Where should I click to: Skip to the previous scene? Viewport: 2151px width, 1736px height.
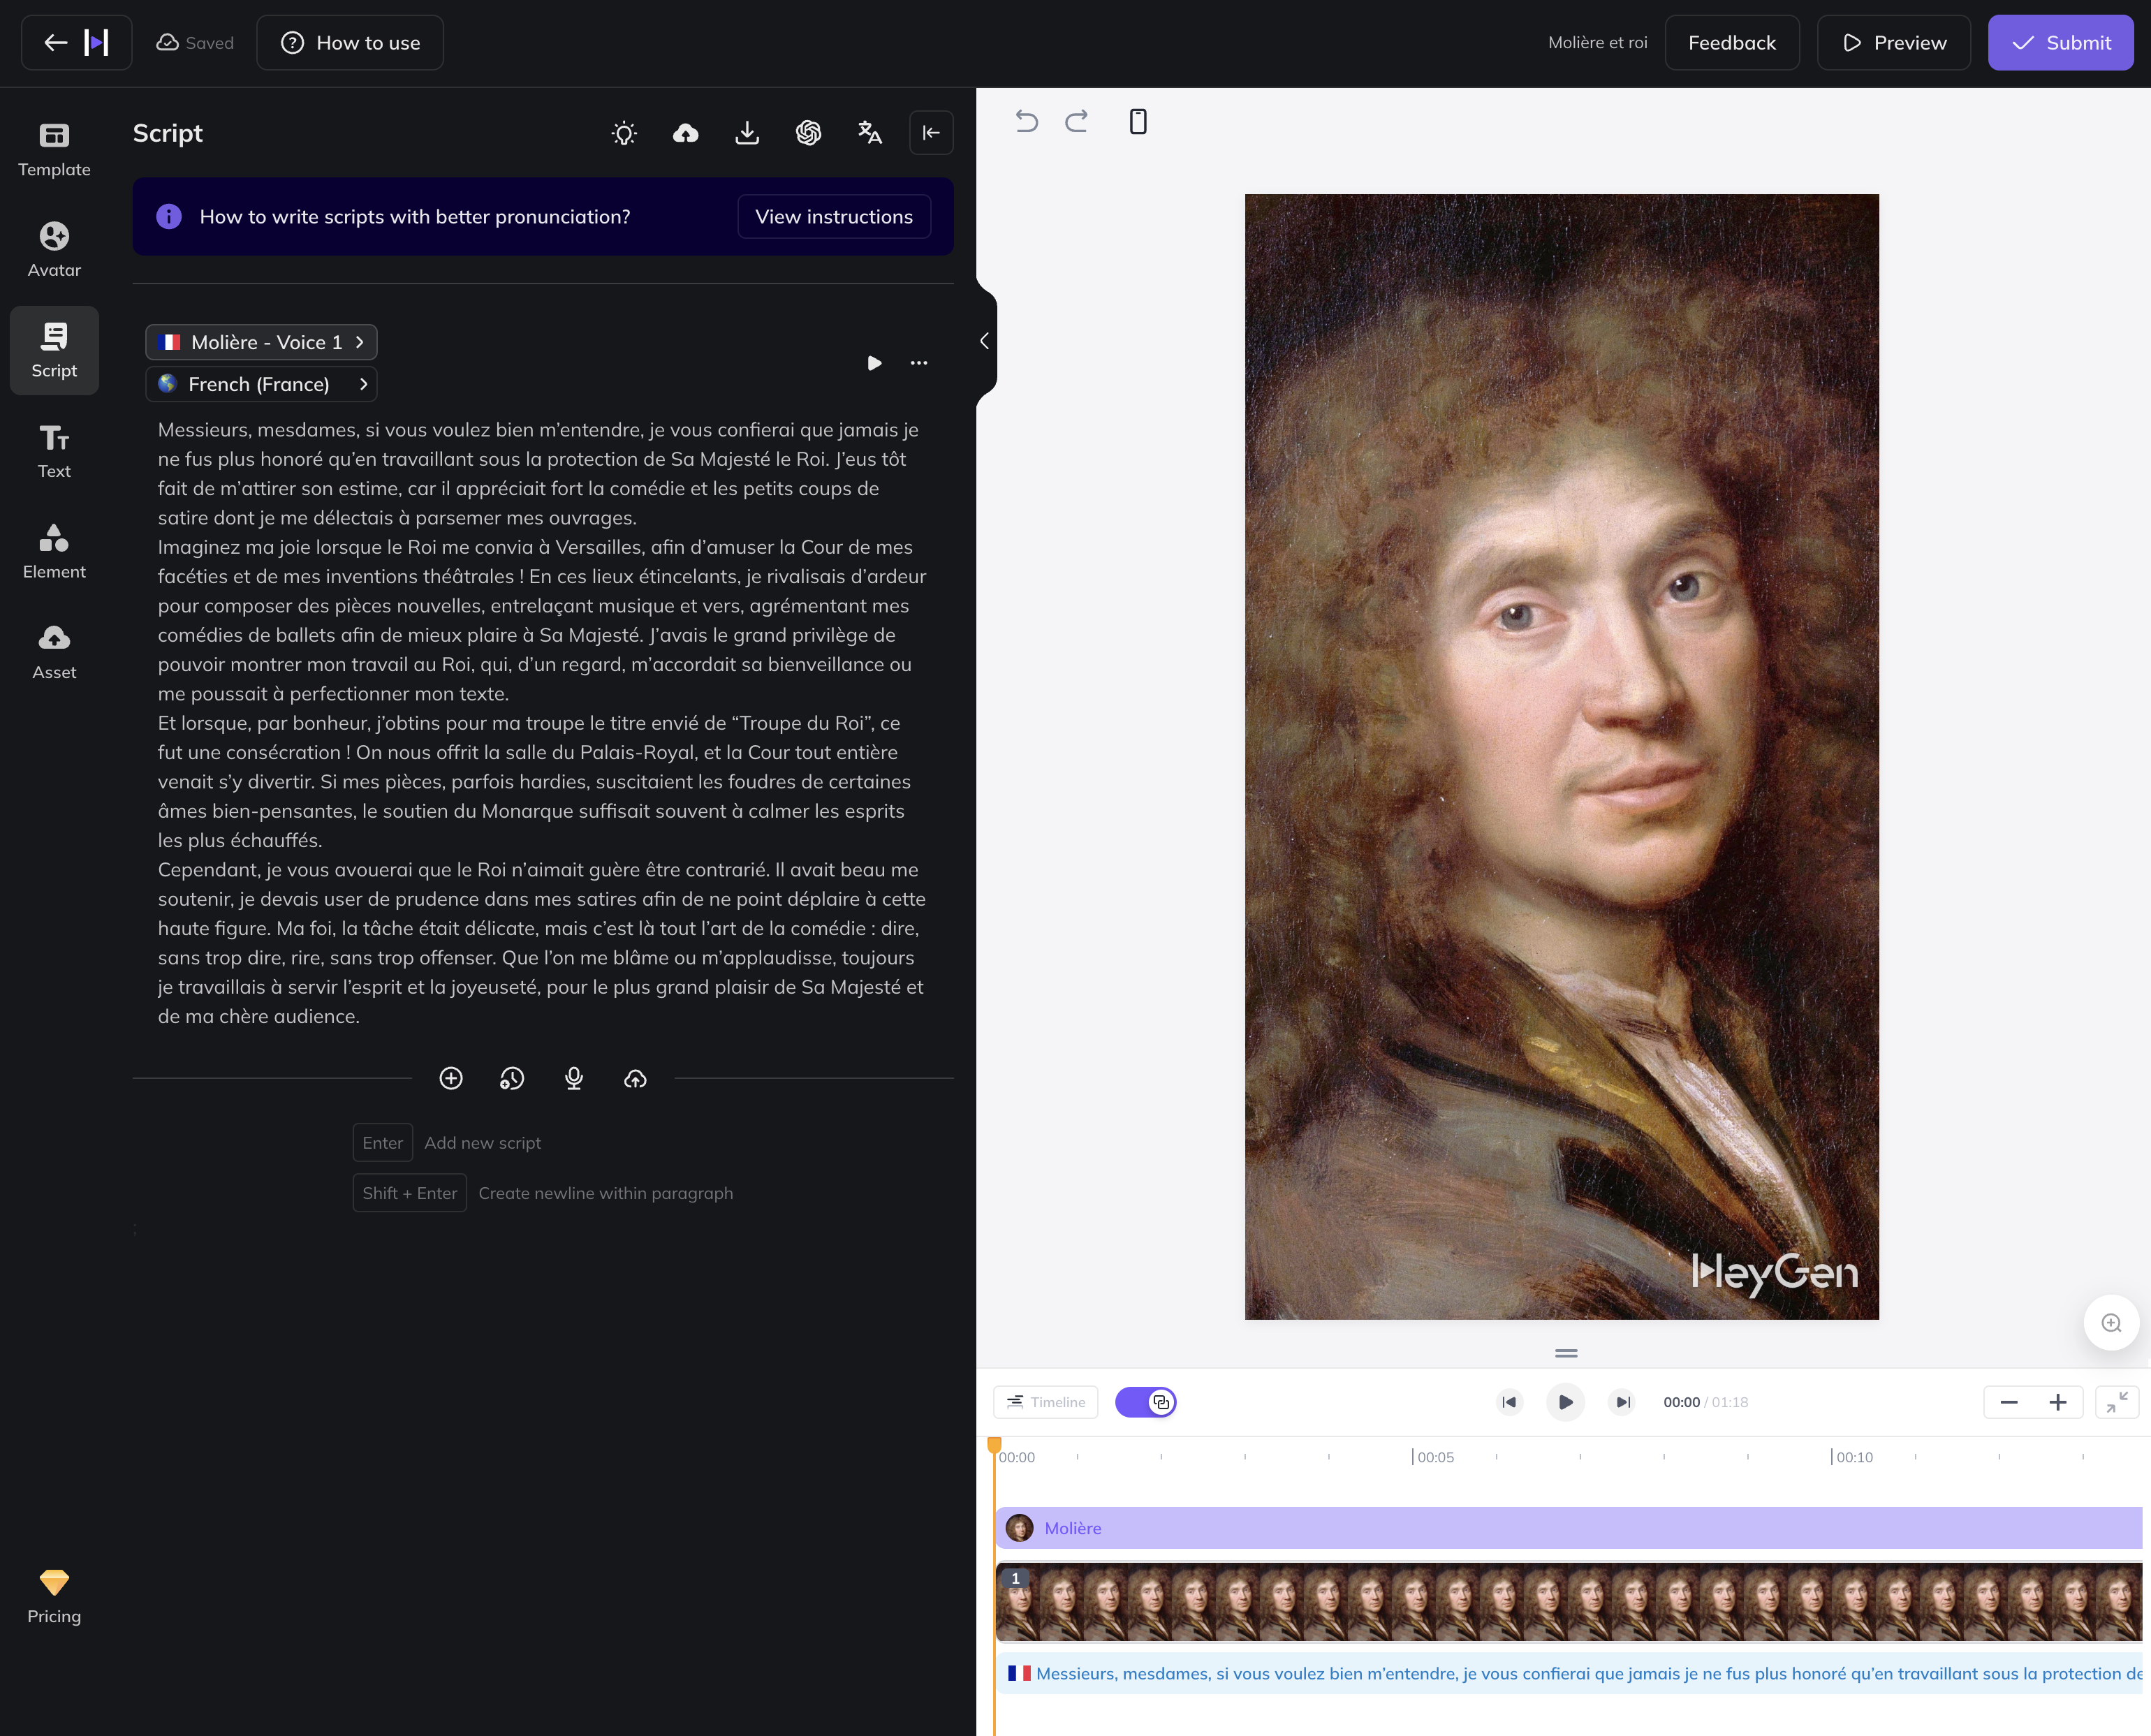[1509, 1402]
